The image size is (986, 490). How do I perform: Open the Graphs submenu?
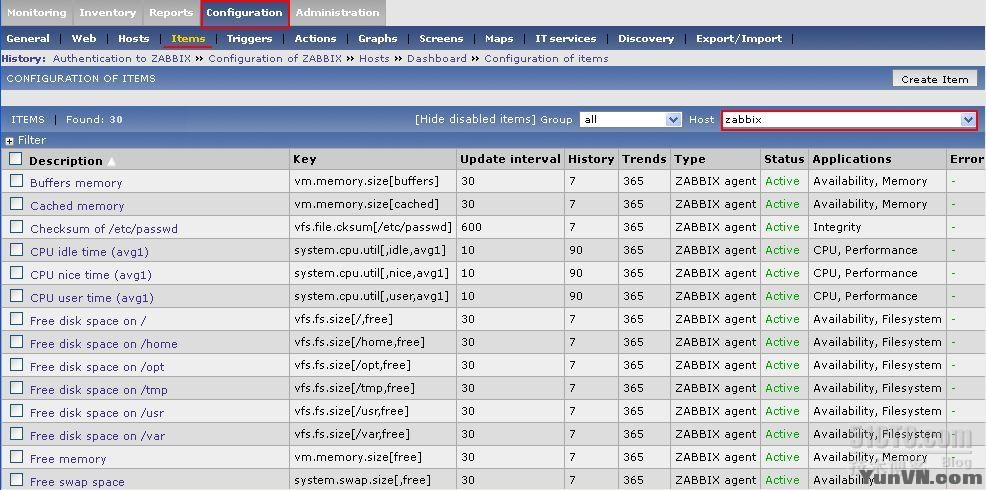click(x=377, y=38)
